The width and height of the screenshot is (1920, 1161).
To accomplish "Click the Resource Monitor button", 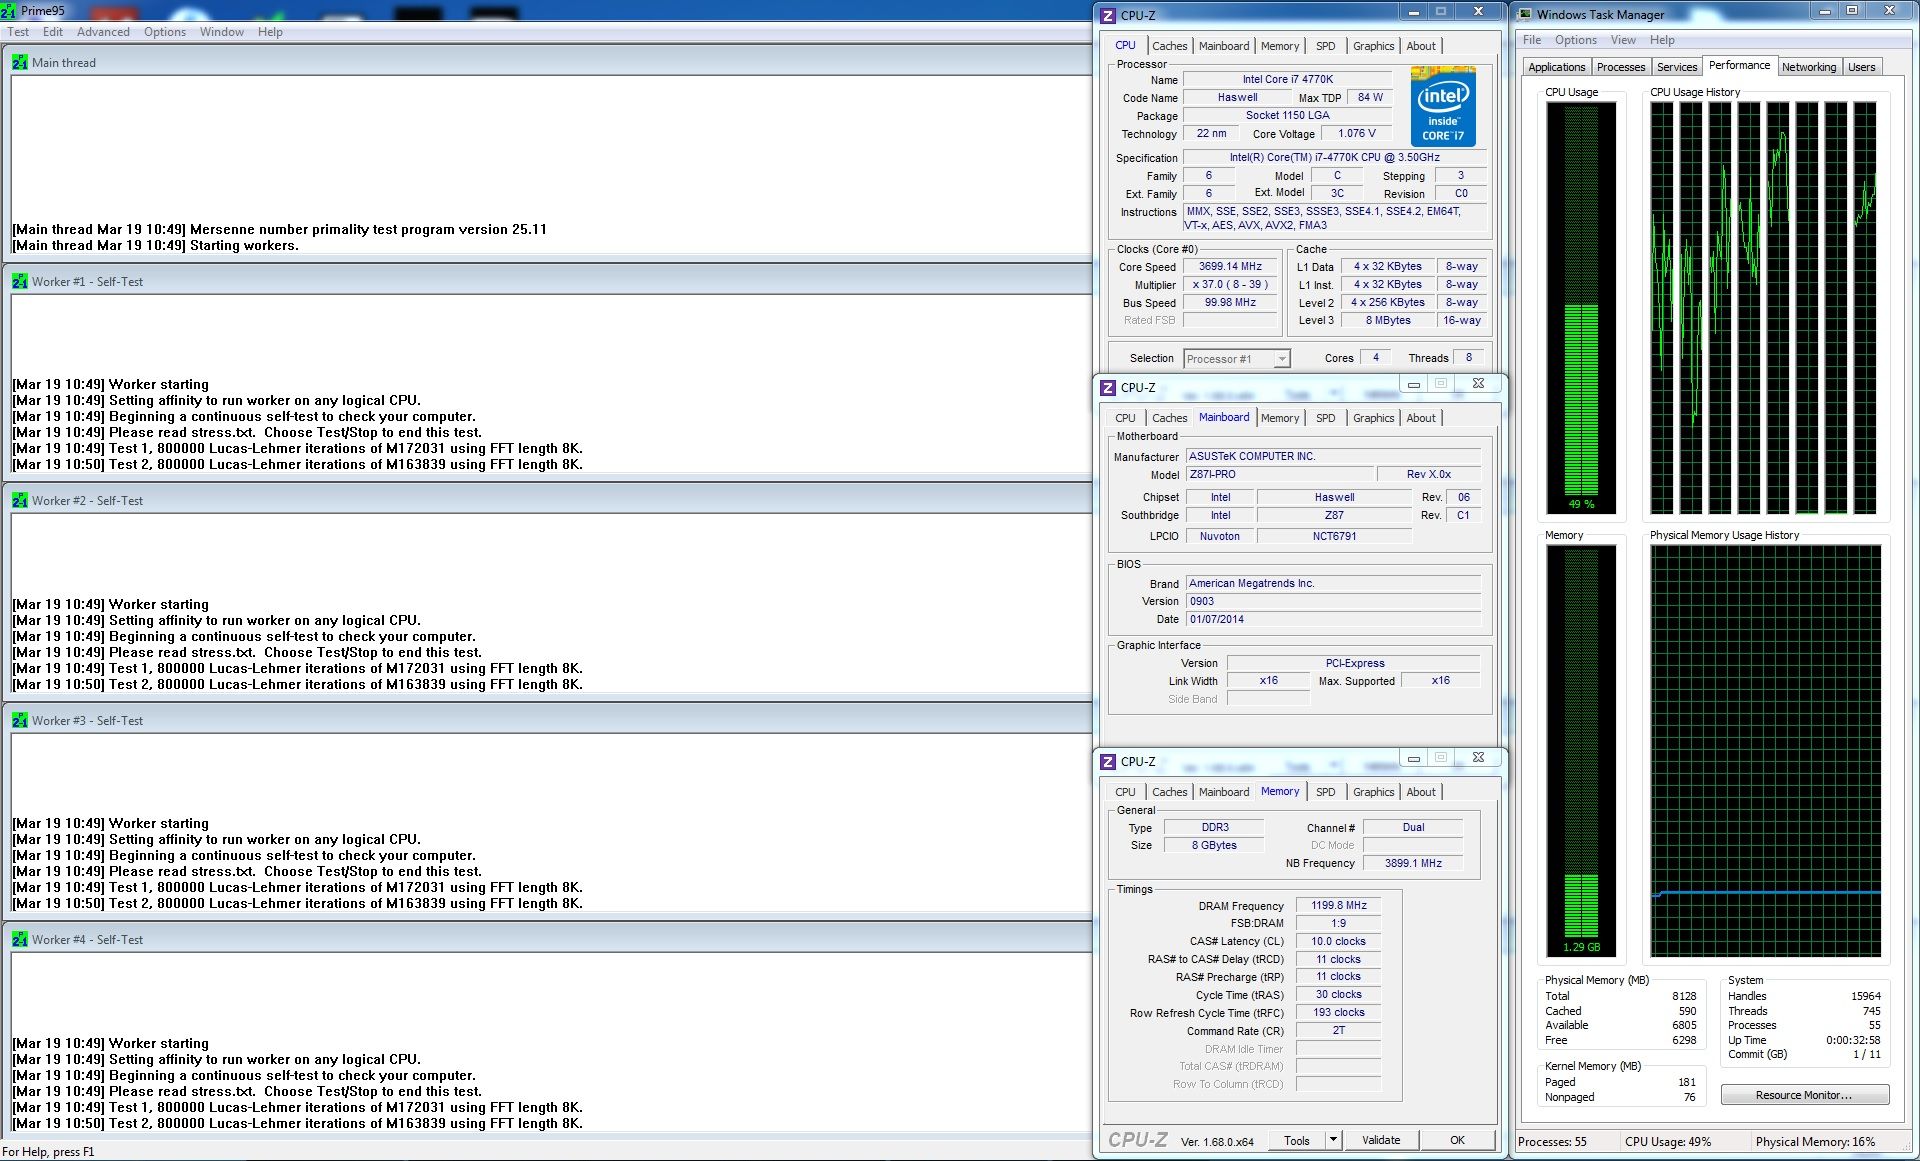I will pyautogui.click(x=1804, y=1095).
